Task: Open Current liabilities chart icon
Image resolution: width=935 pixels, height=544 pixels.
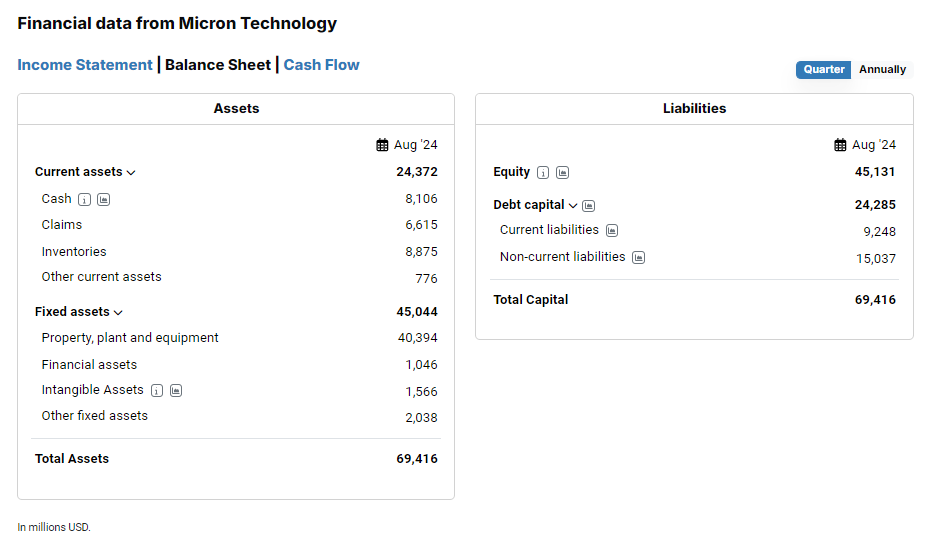Action: (x=612, y=230)
